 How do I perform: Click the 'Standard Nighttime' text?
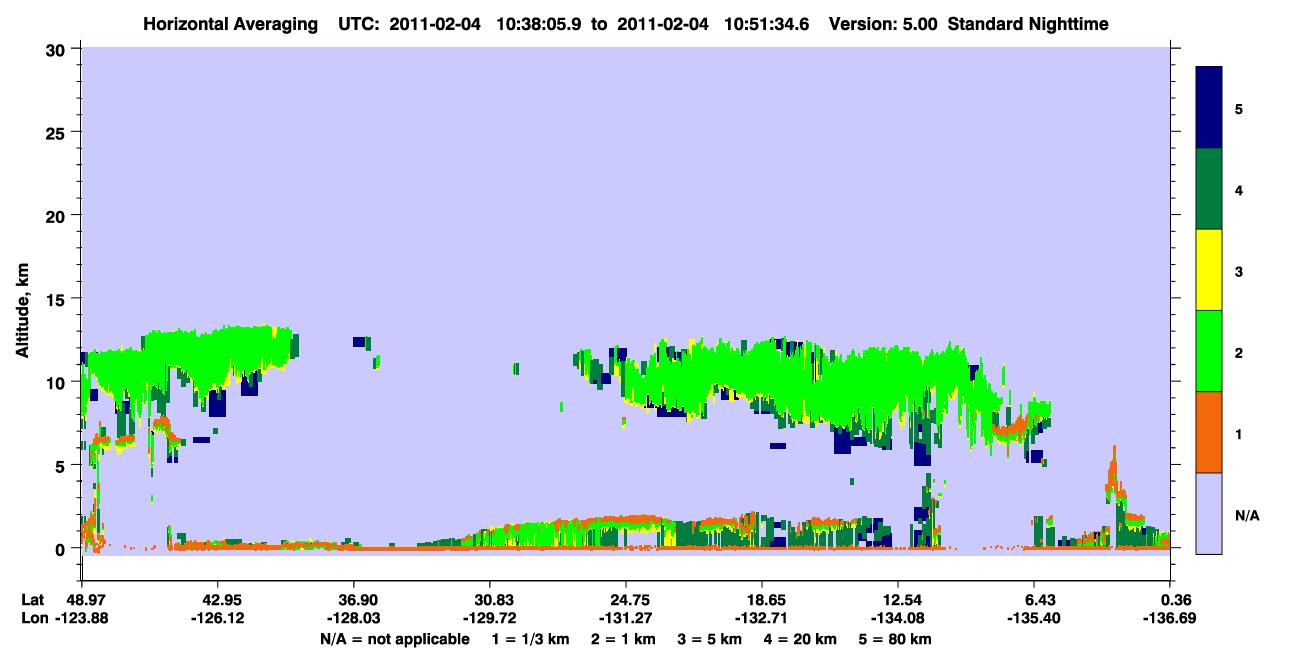click(1028, 23)
